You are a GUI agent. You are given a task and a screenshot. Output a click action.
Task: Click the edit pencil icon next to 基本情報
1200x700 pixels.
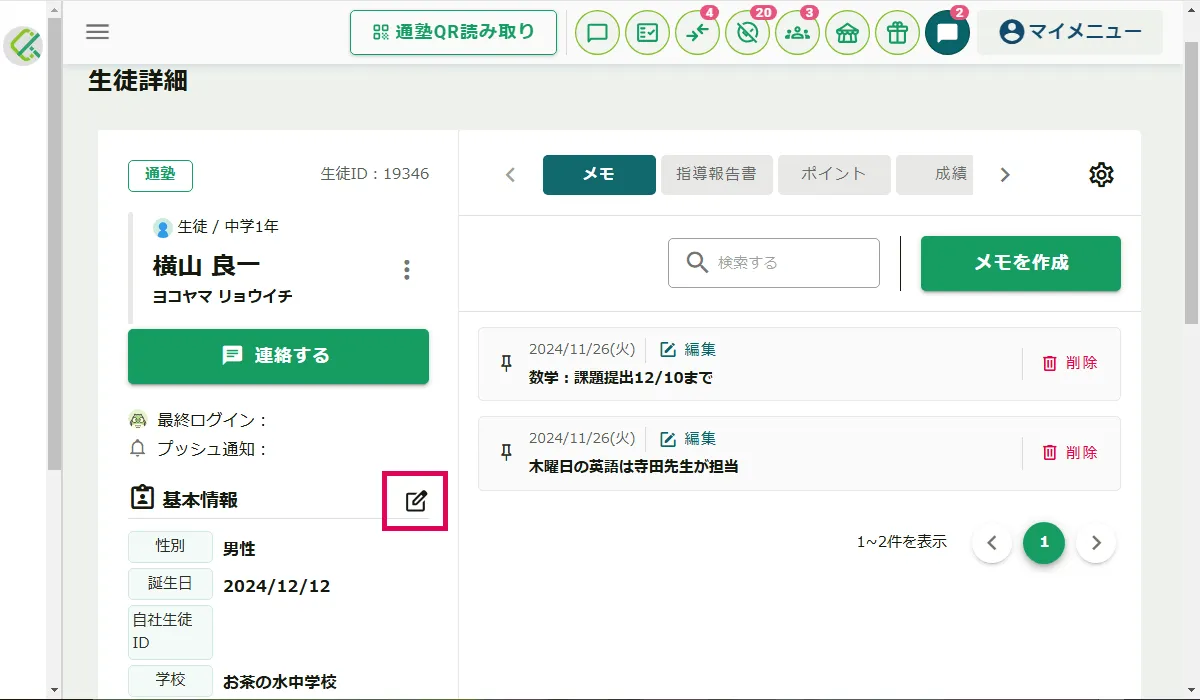(x=416, y=501)
